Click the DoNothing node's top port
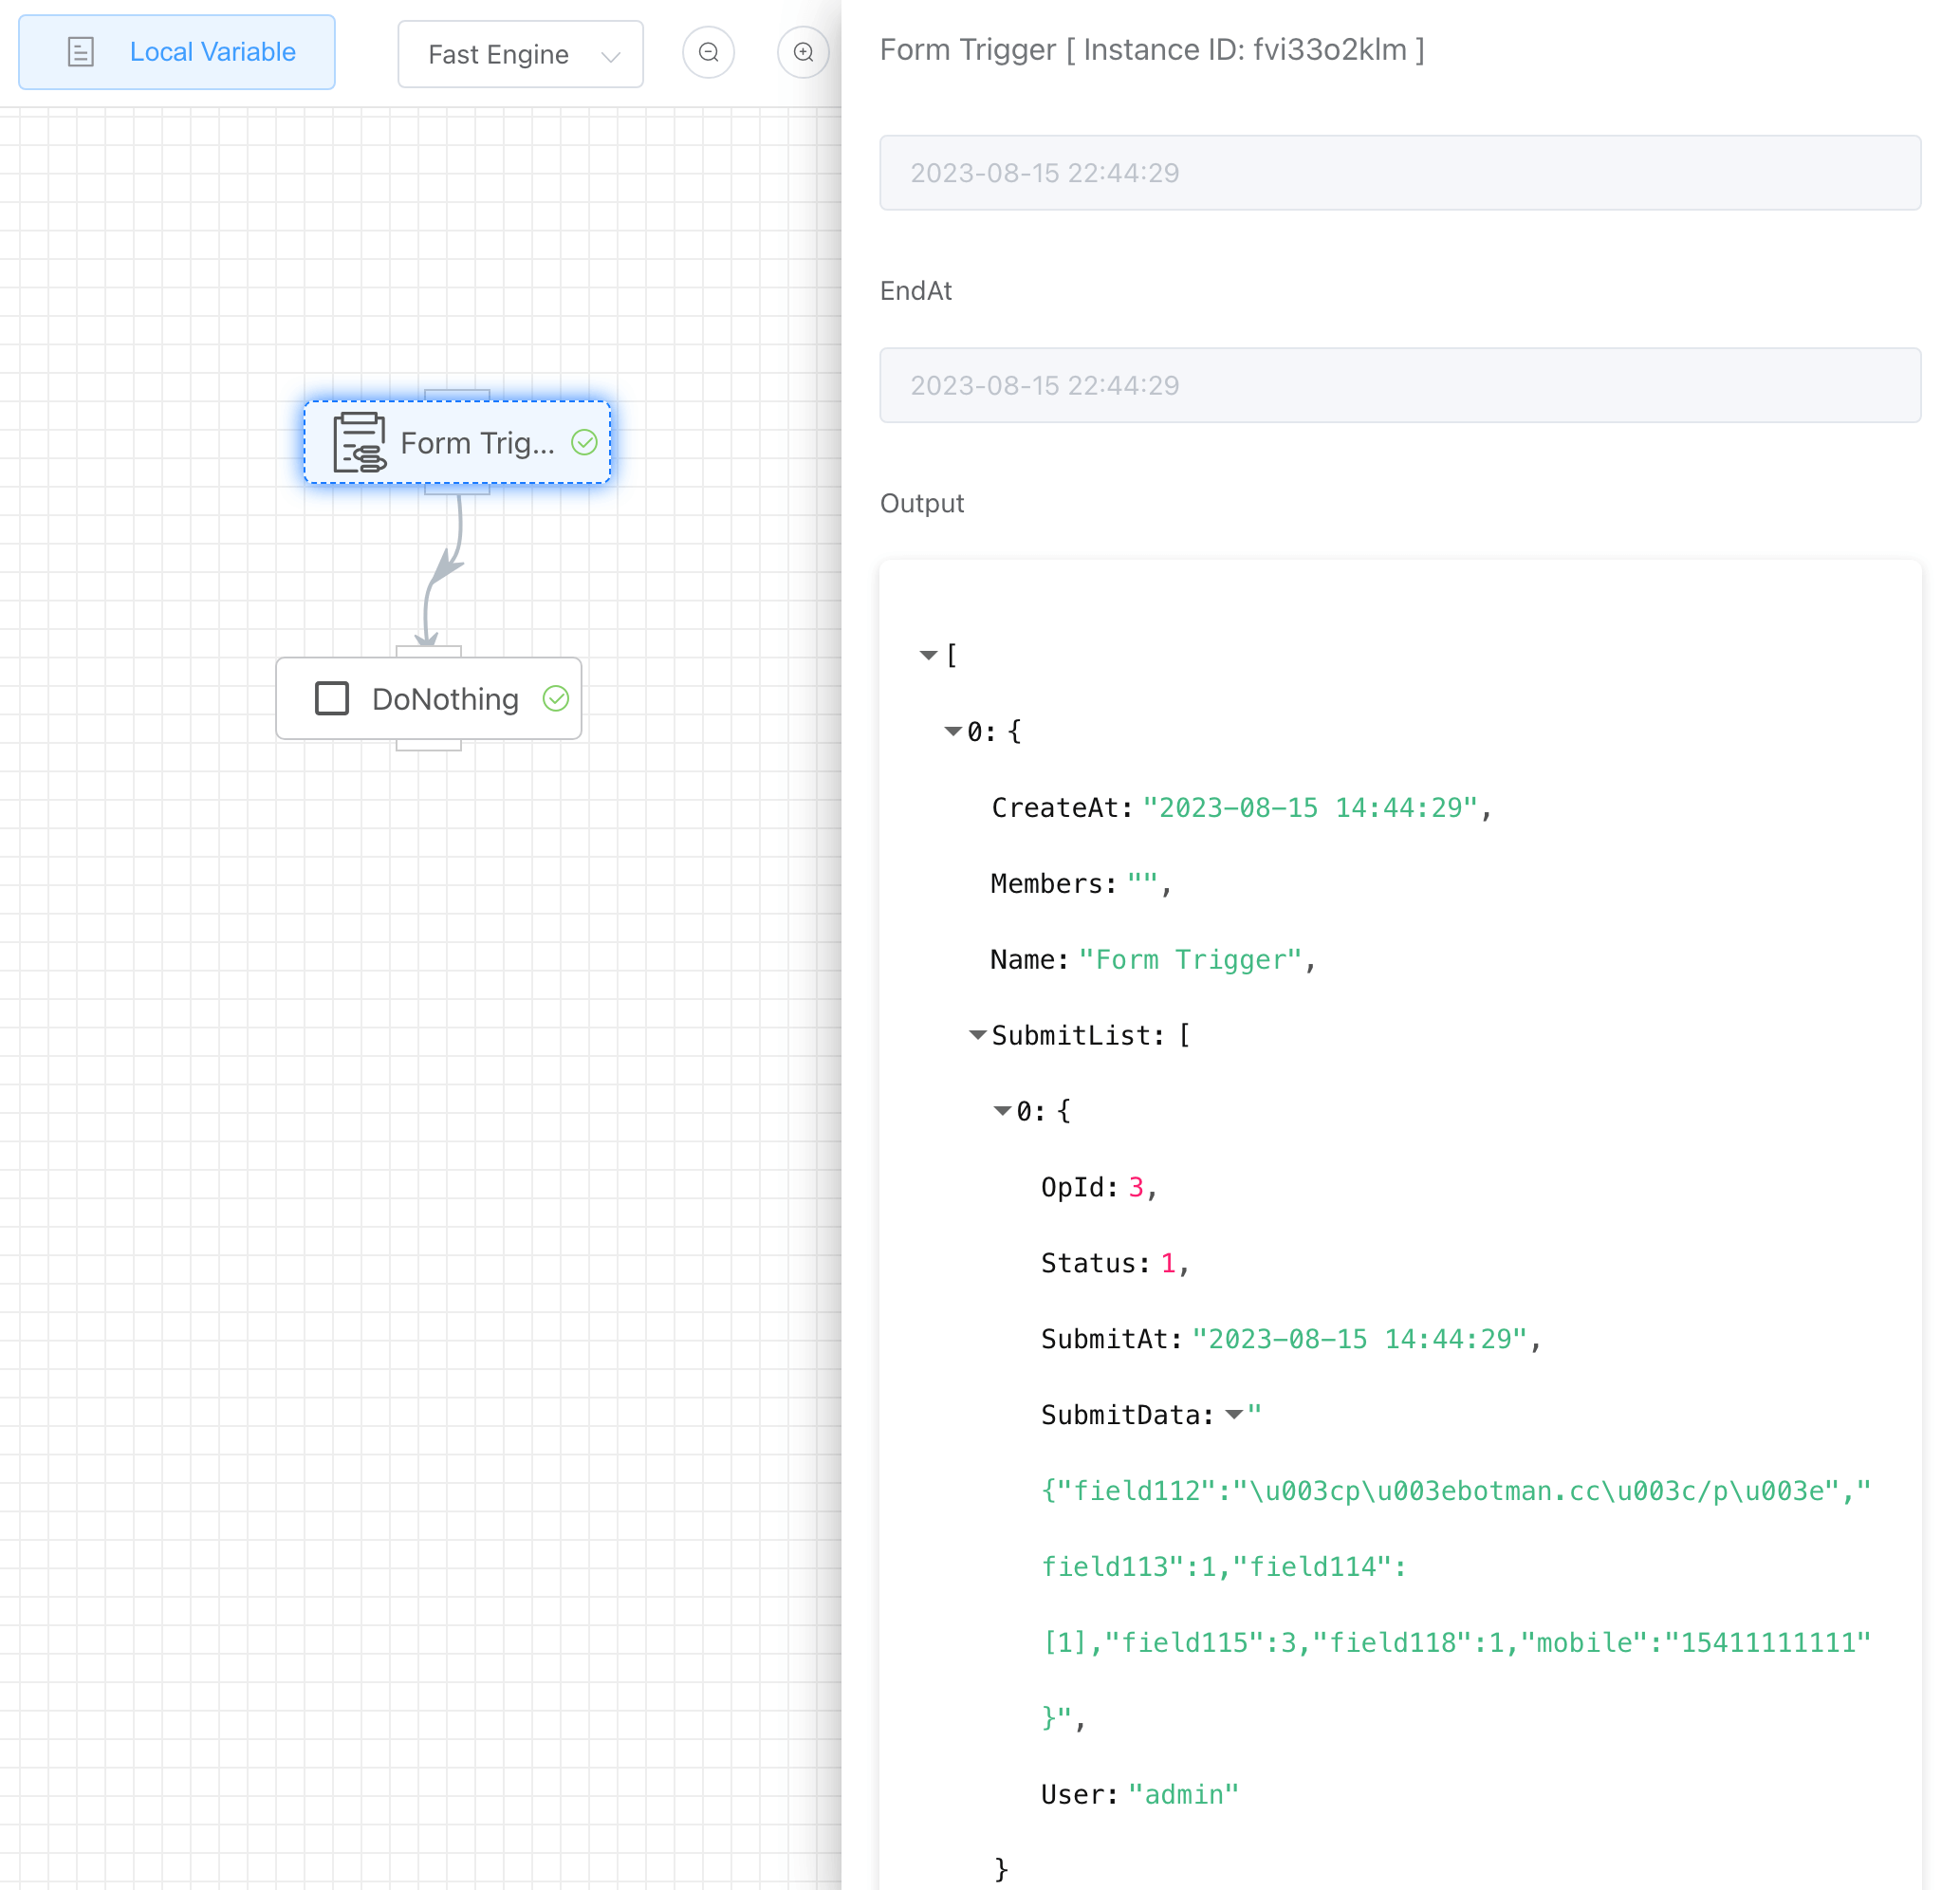 click(428, 651)
